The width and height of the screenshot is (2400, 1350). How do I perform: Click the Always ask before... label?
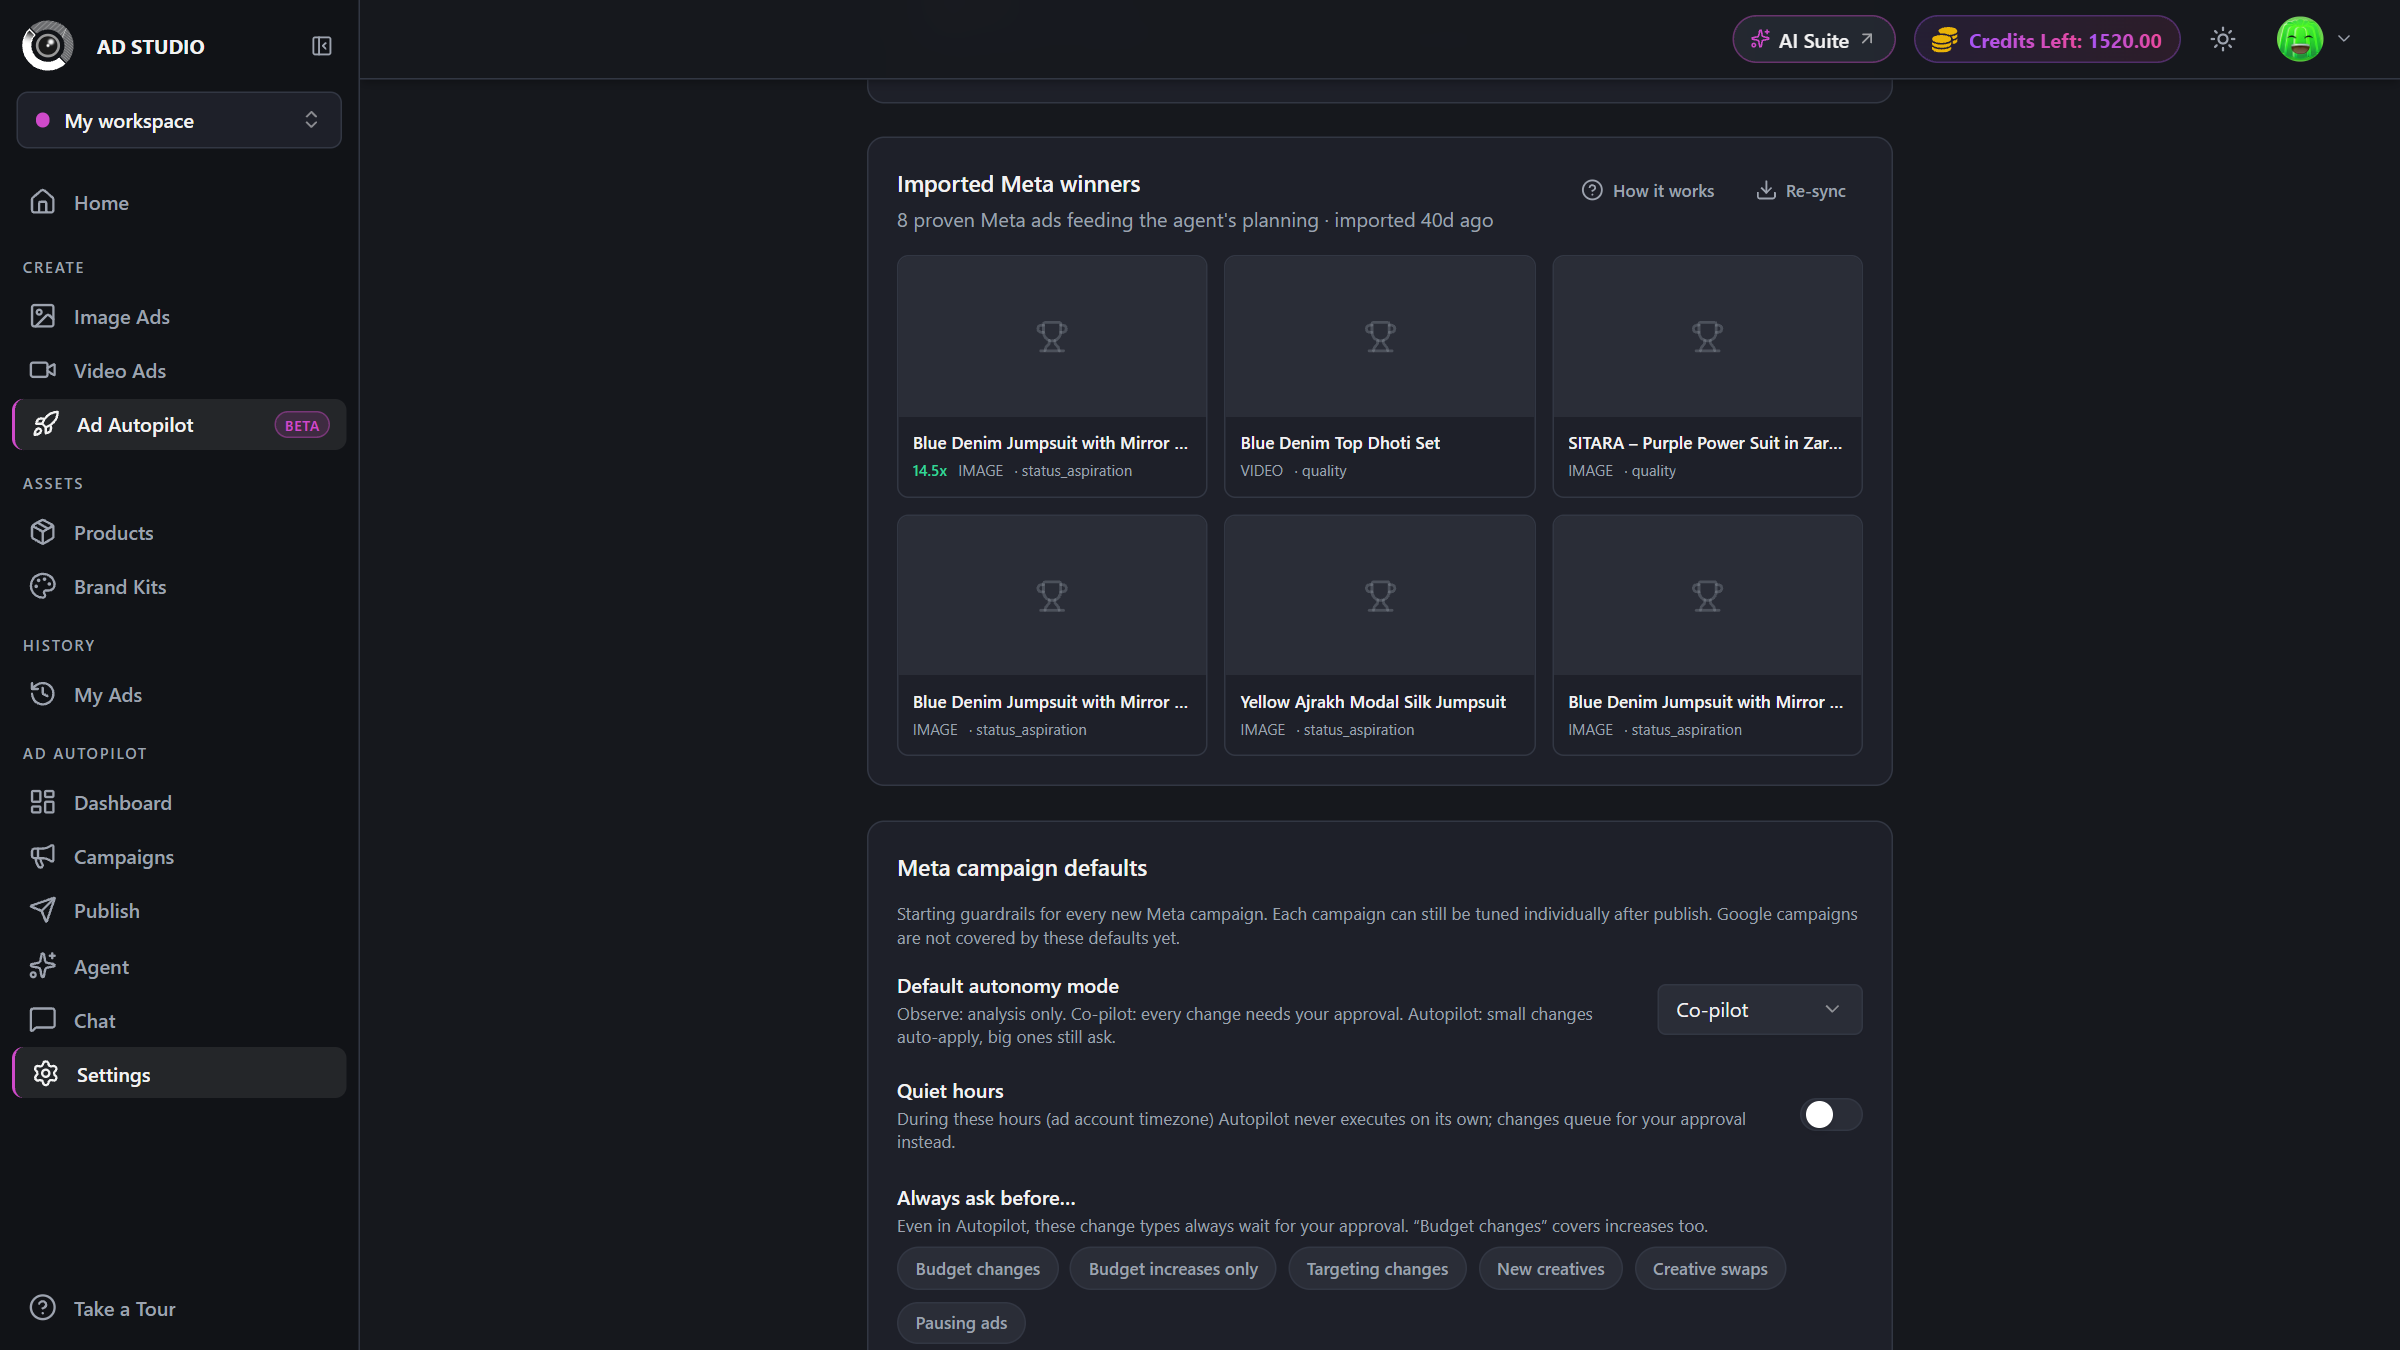point(985,1198)
